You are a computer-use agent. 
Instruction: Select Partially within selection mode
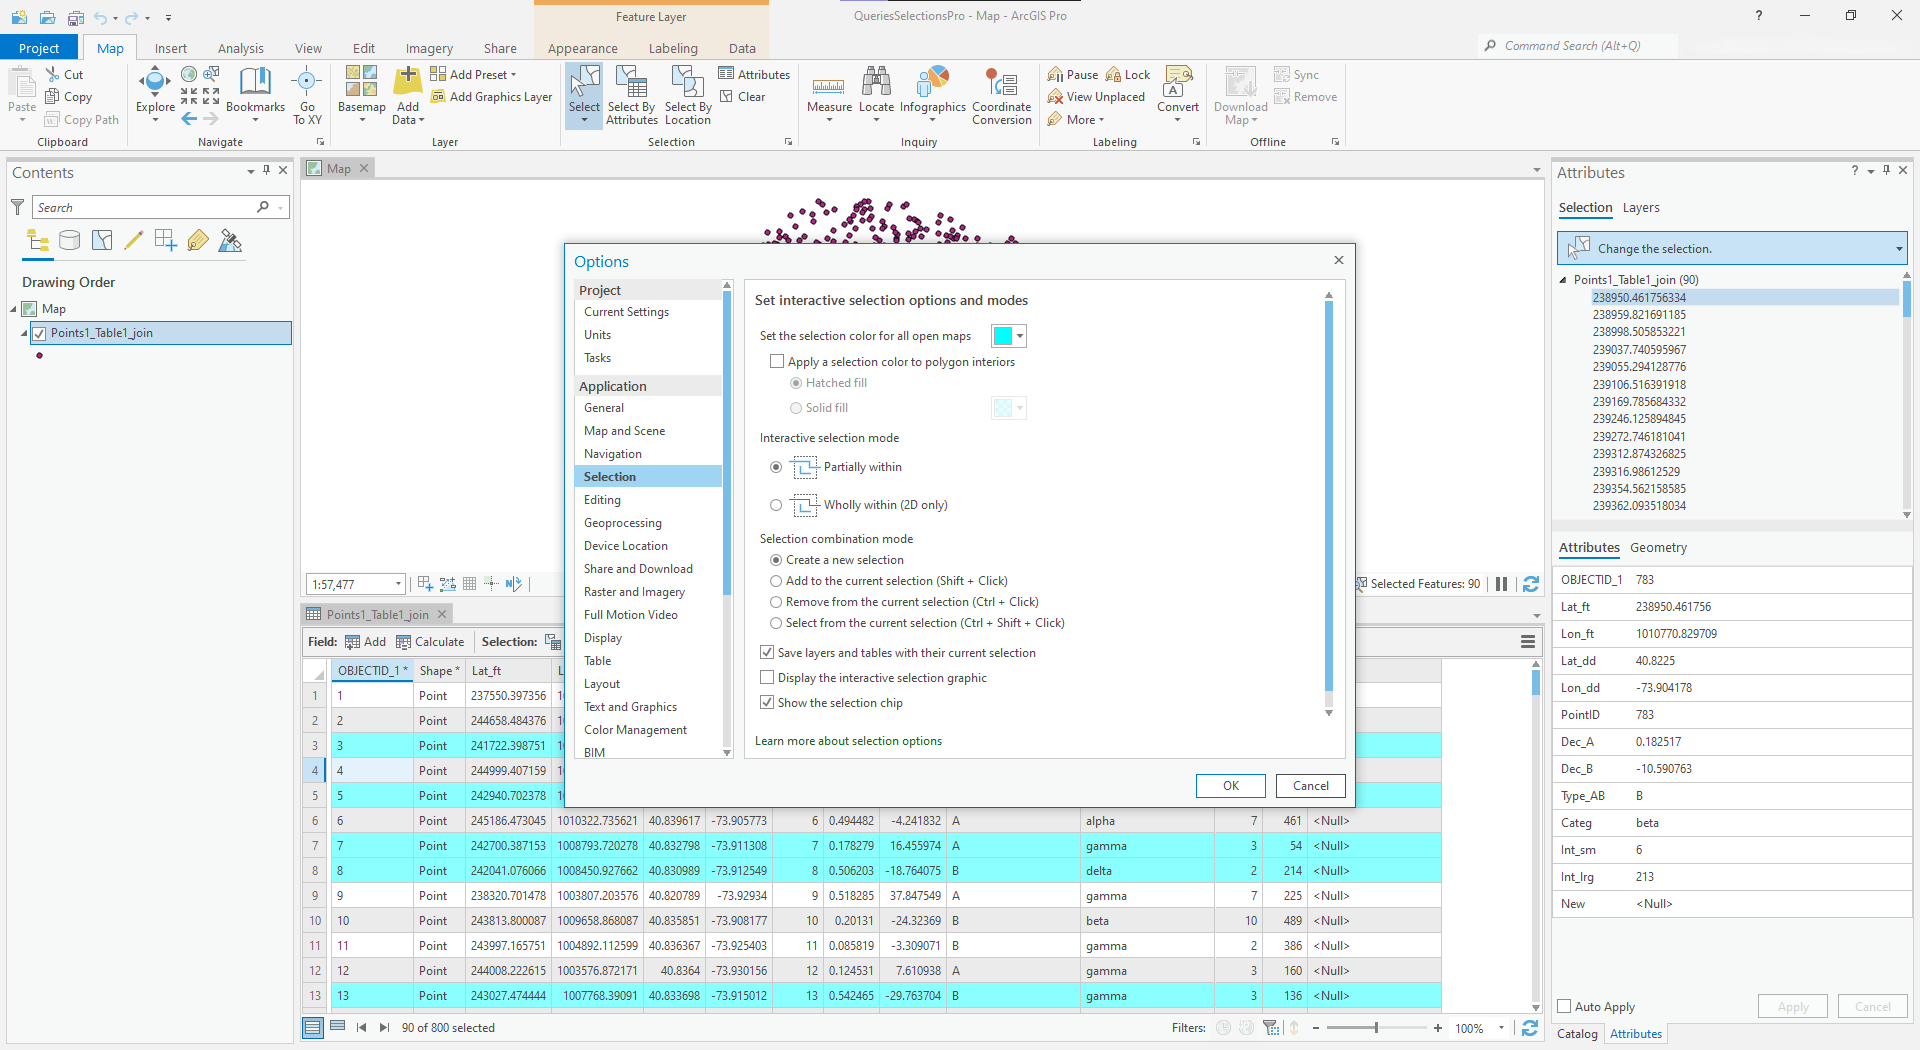(776, 467)
